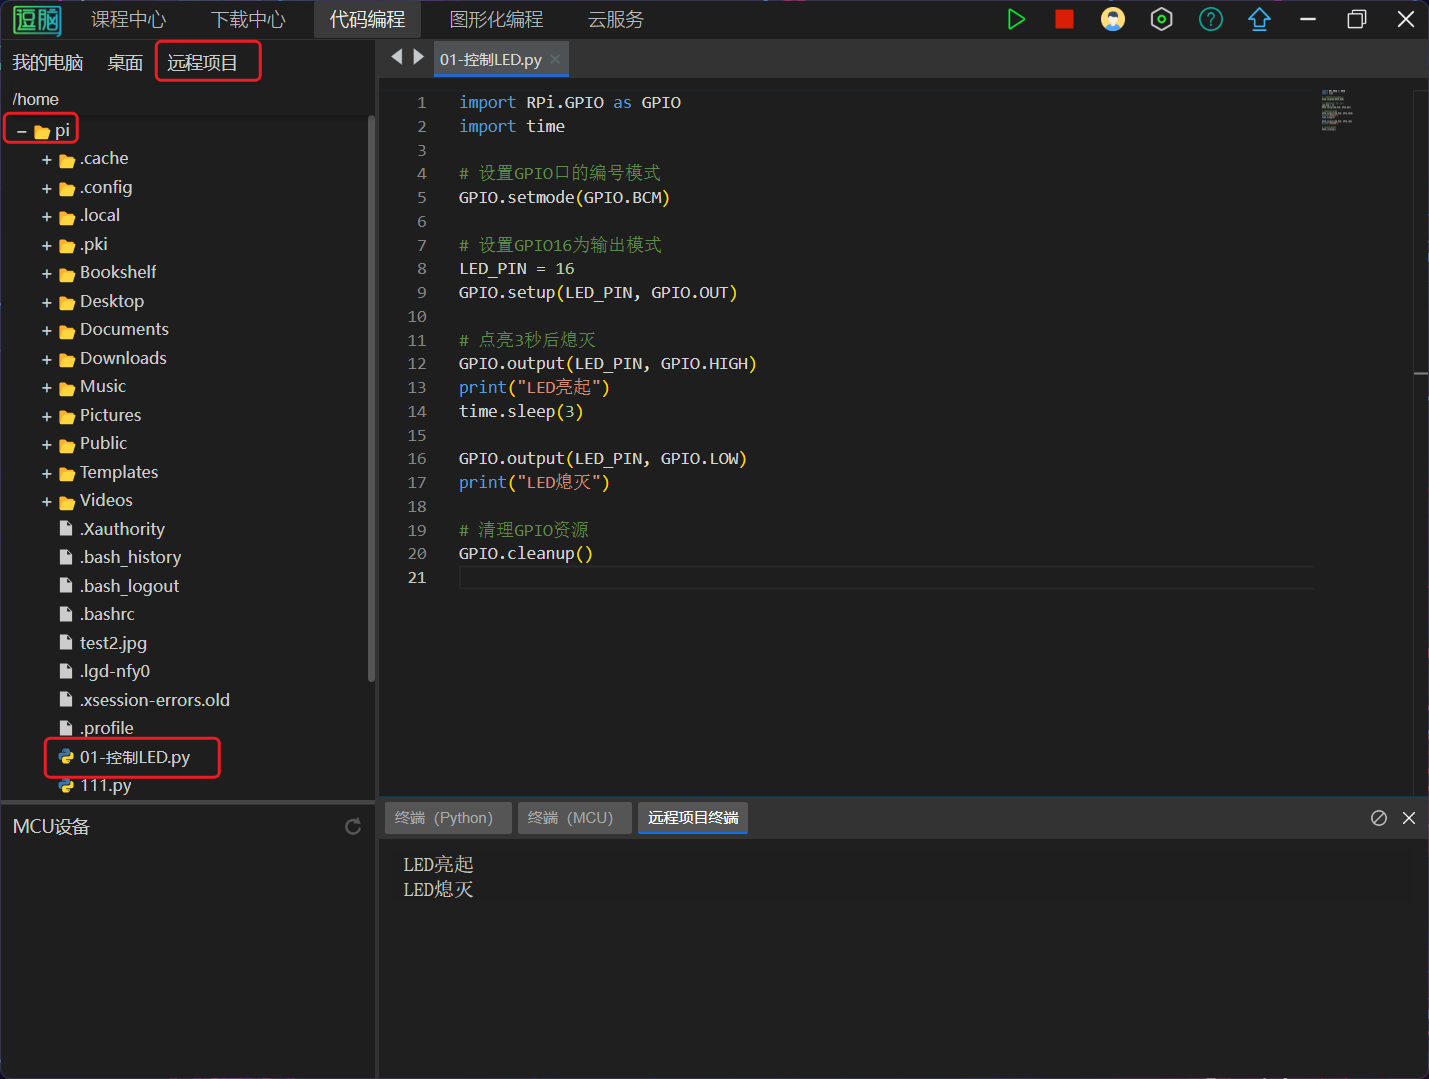Switch to 代码编程 tab
This screenshot has height=1079, width=1429.
(x=367, y=19)
